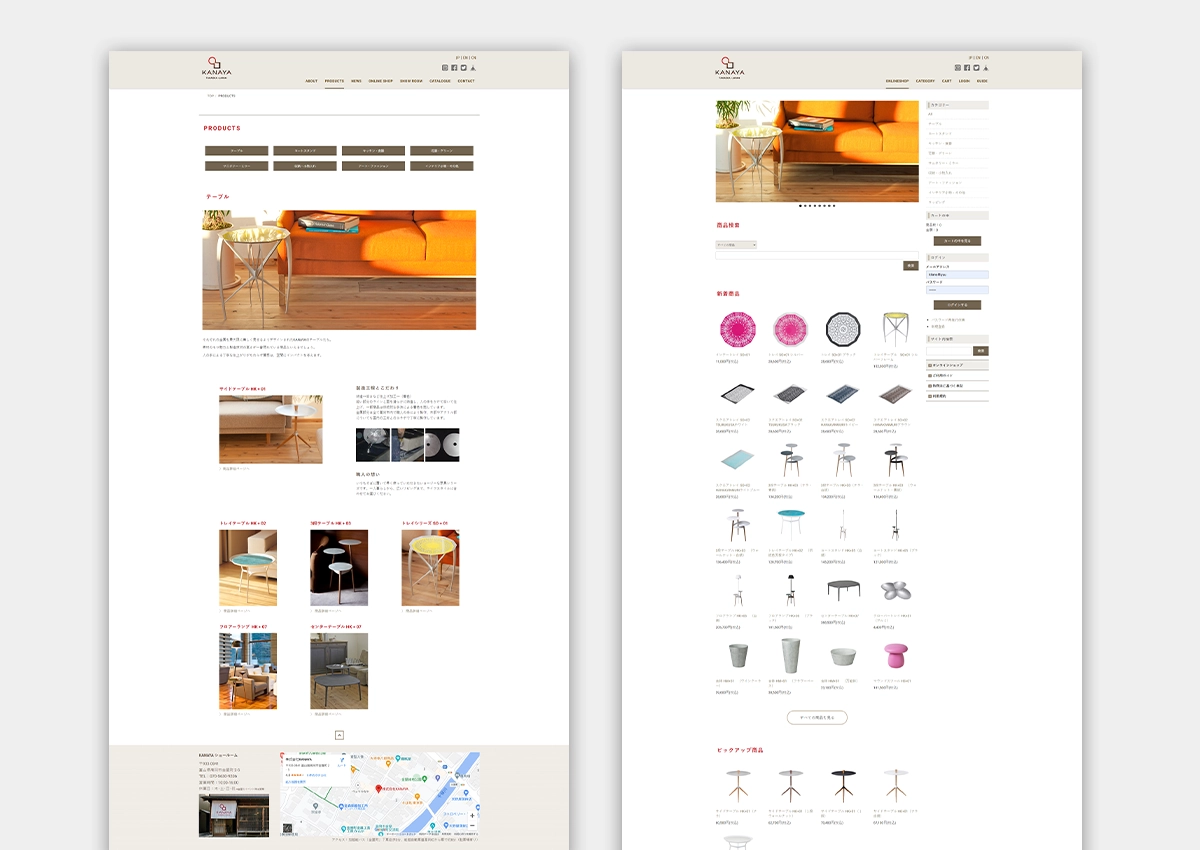Image resolution: width=1200 pixels, height=850 pixels.
Task: Open the tall silver vase product
Action: click(790, 656)
